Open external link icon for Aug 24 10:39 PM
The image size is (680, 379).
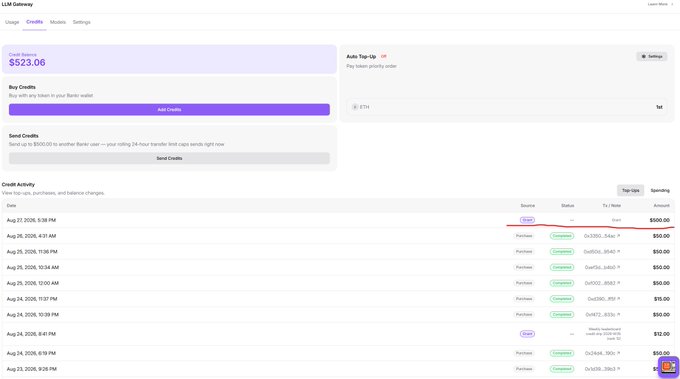(618, 314)
